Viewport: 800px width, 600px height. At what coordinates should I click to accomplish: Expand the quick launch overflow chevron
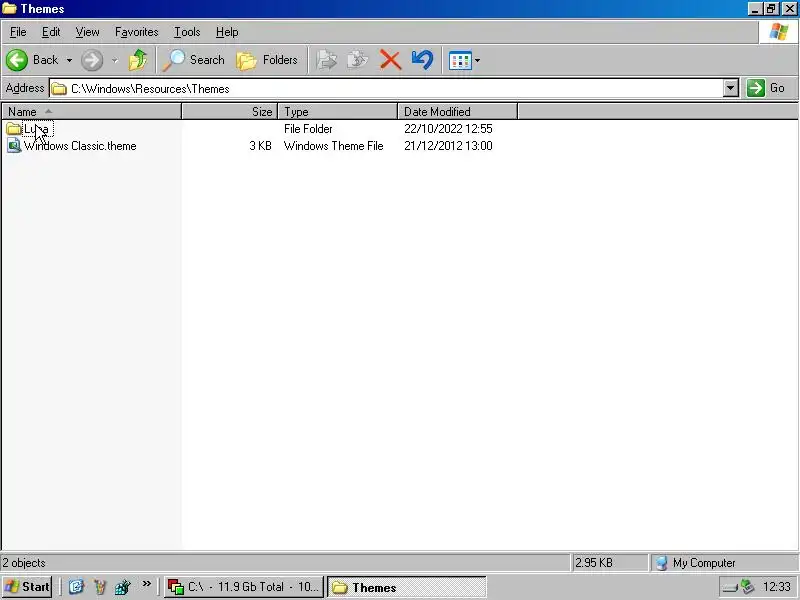[147, 584]
